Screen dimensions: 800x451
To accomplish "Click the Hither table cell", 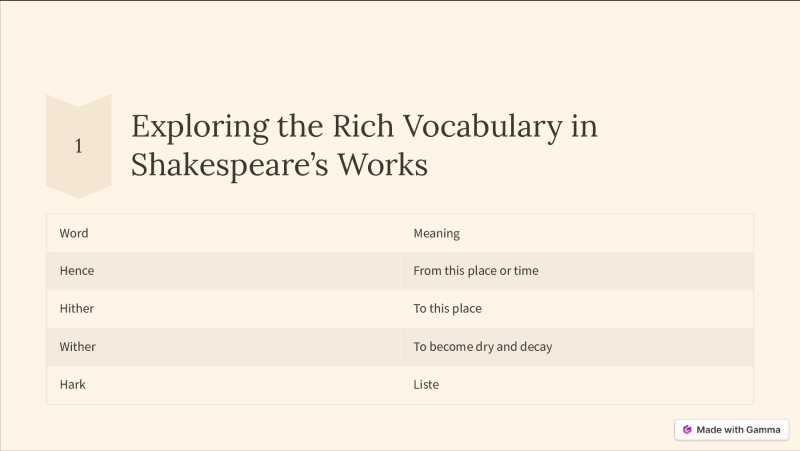I will pyautogui.click(x=223, y=309).
